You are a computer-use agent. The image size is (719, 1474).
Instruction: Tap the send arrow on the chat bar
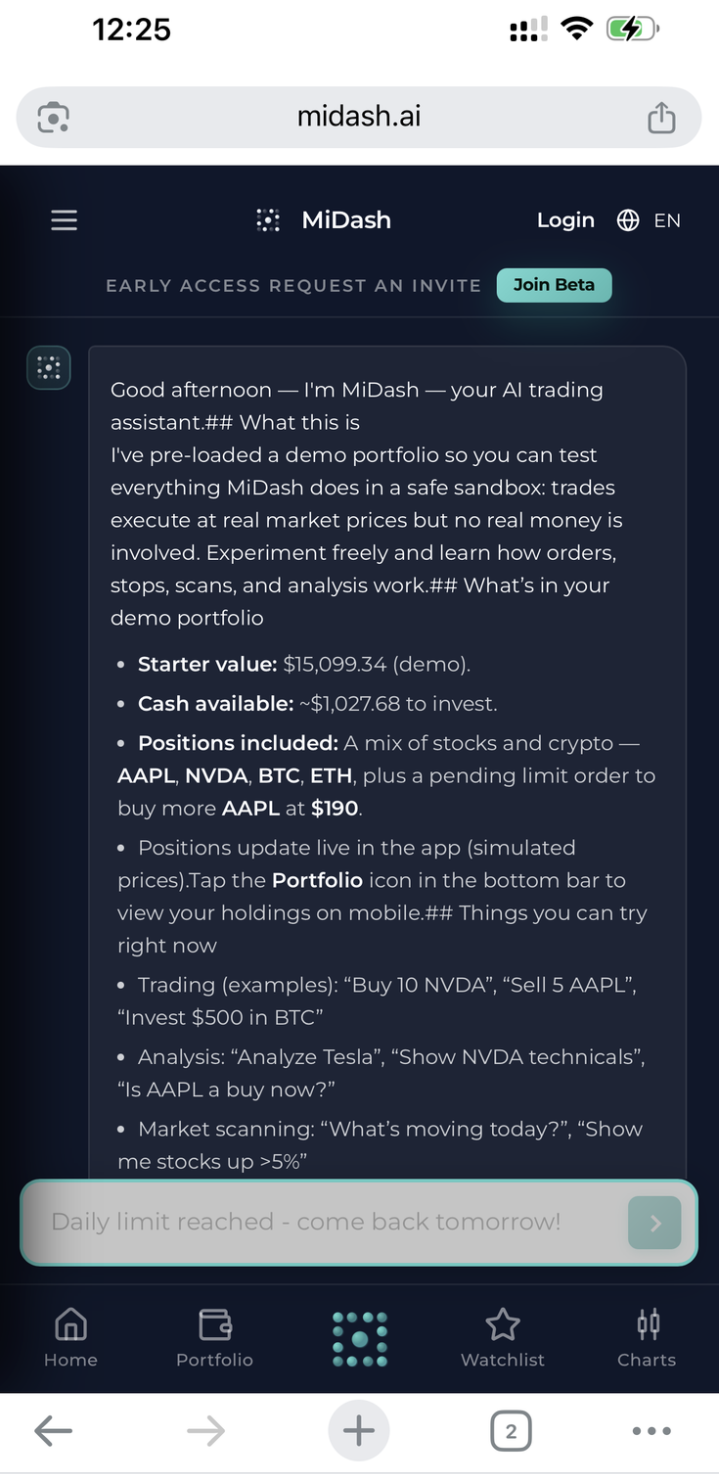(x=655, y=1222)
